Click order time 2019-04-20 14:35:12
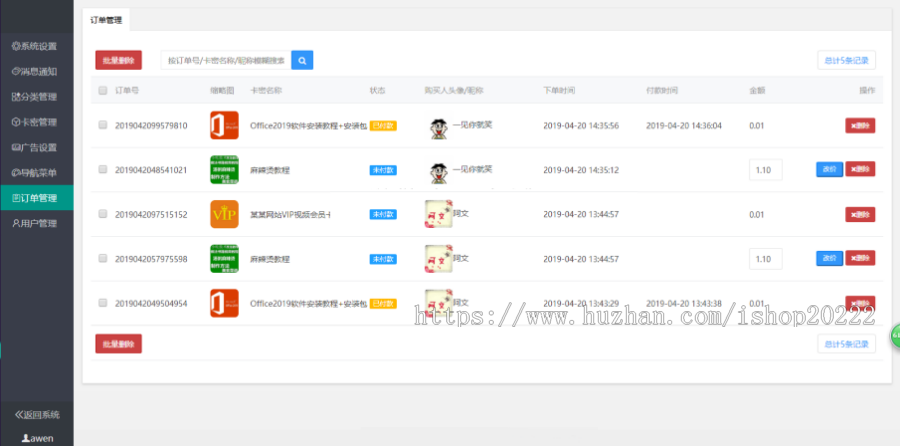The height and width of the screenshot is (446, 900). [581, 170]
